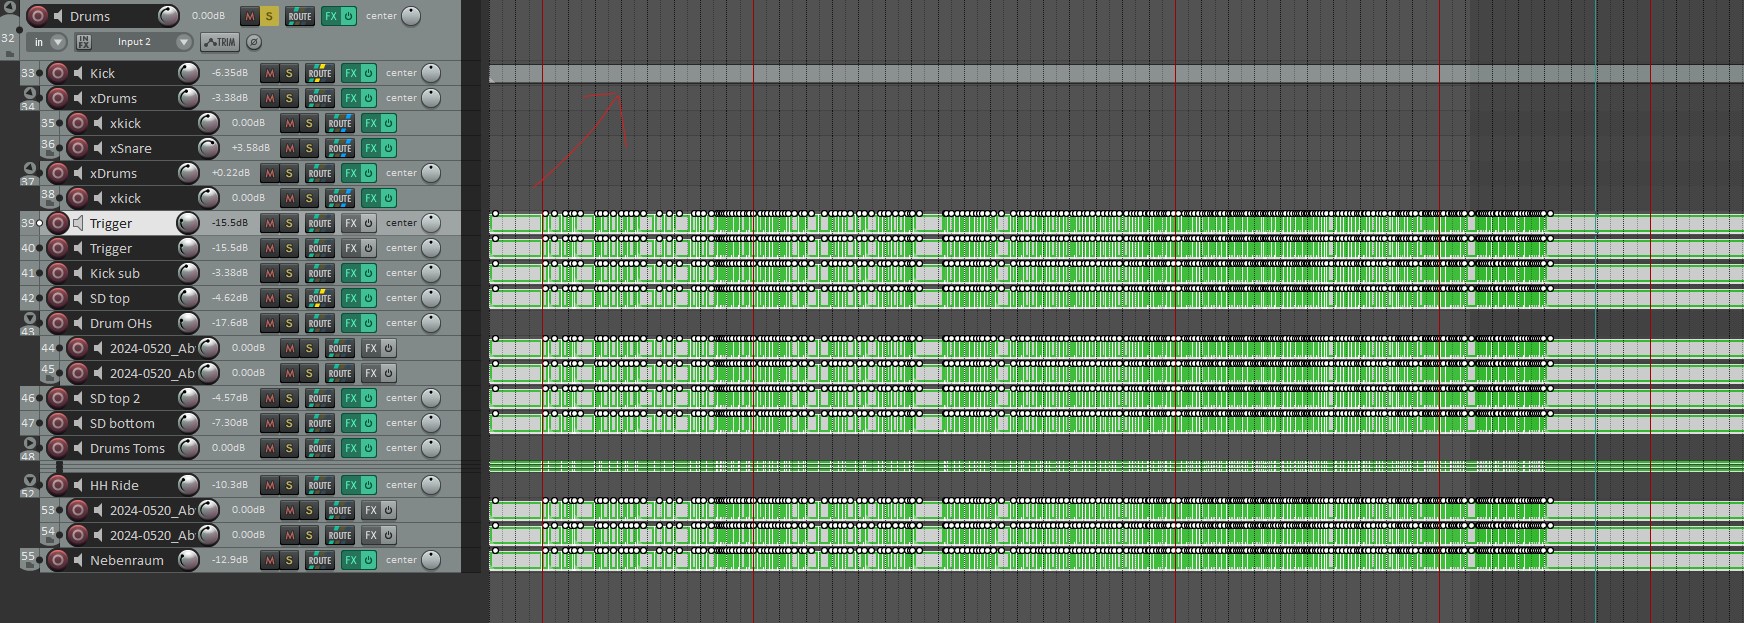Viewport: 1744px width, 623px height.
Task: Open FX chain for SD bottom track
Action: (350, 423)
